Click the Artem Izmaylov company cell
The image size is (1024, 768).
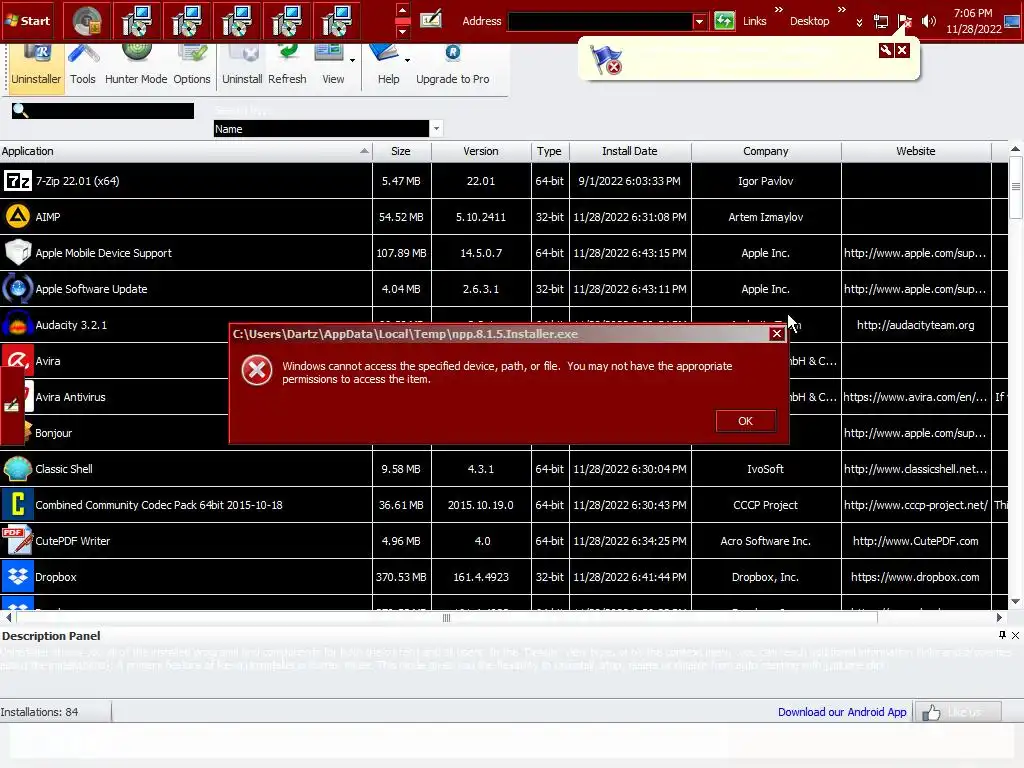(x=765, y=217)
